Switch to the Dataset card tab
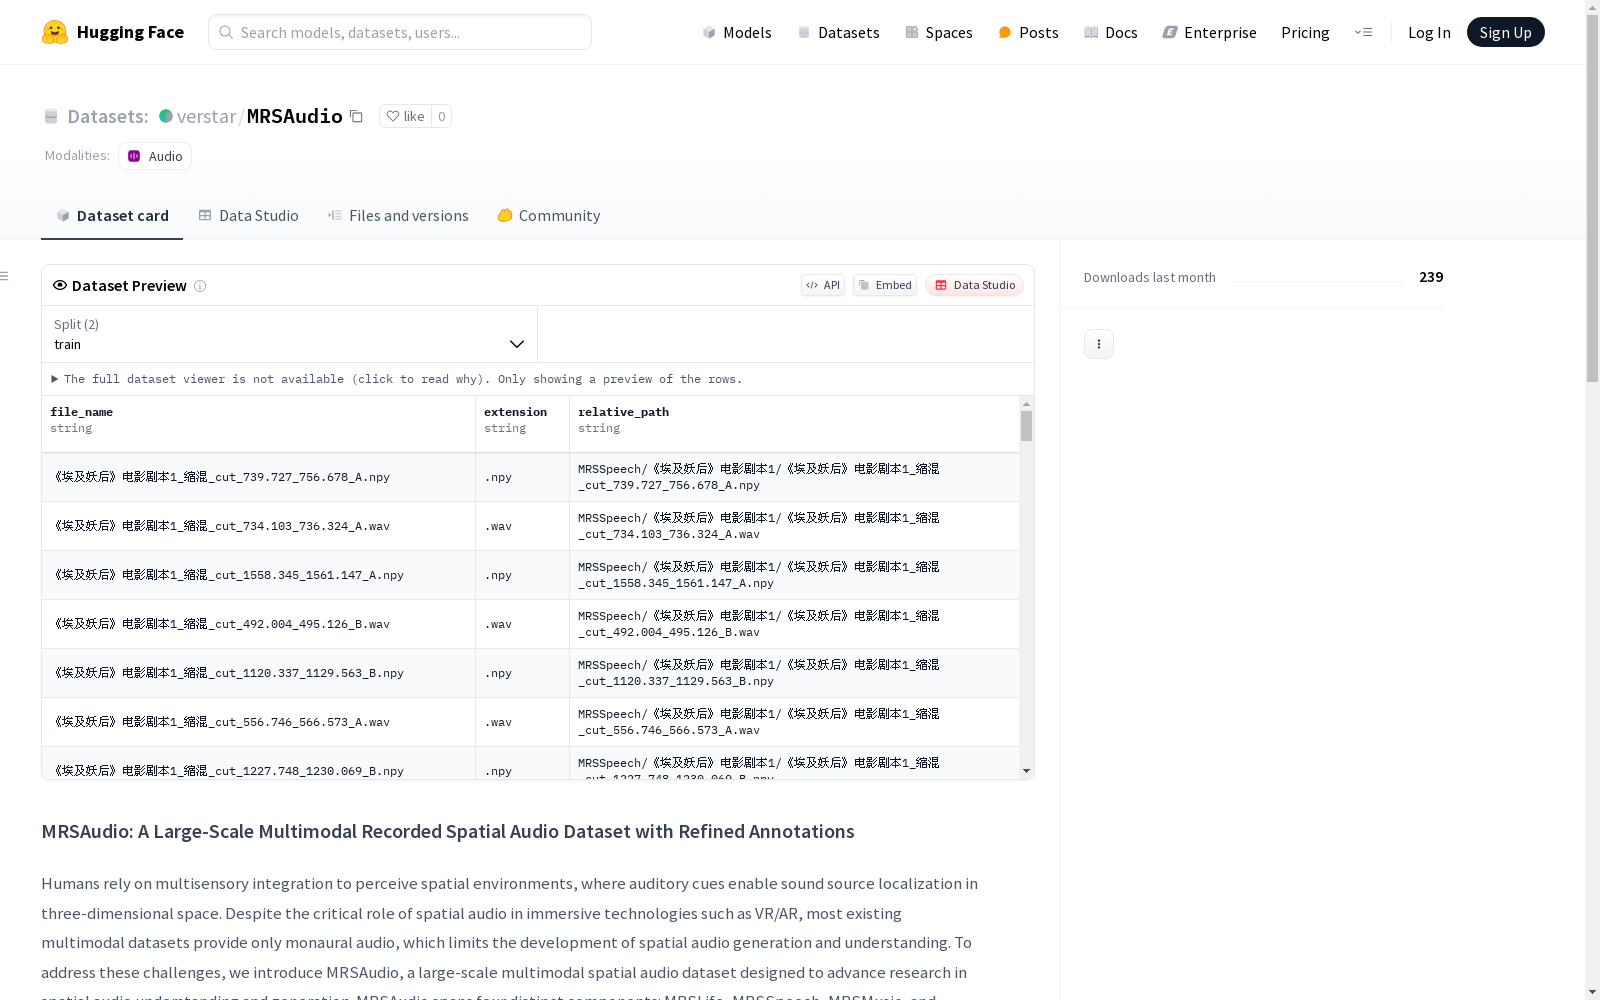 [x=112, y=216]
